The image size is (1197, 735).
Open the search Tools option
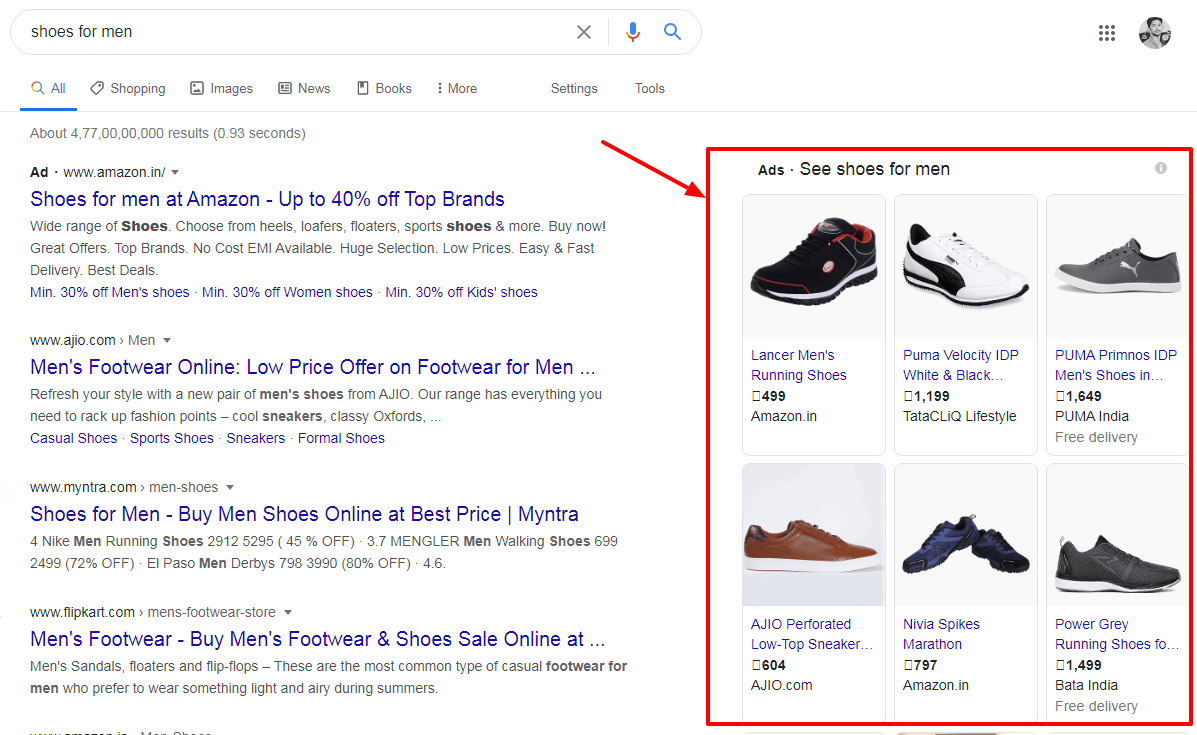point(650,89)
